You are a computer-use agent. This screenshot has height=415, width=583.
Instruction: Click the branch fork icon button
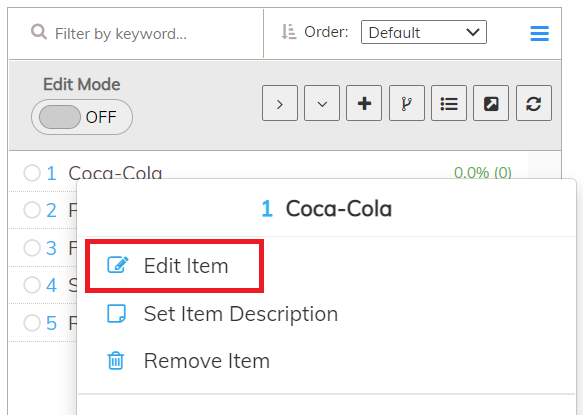[x=407, y=103]
